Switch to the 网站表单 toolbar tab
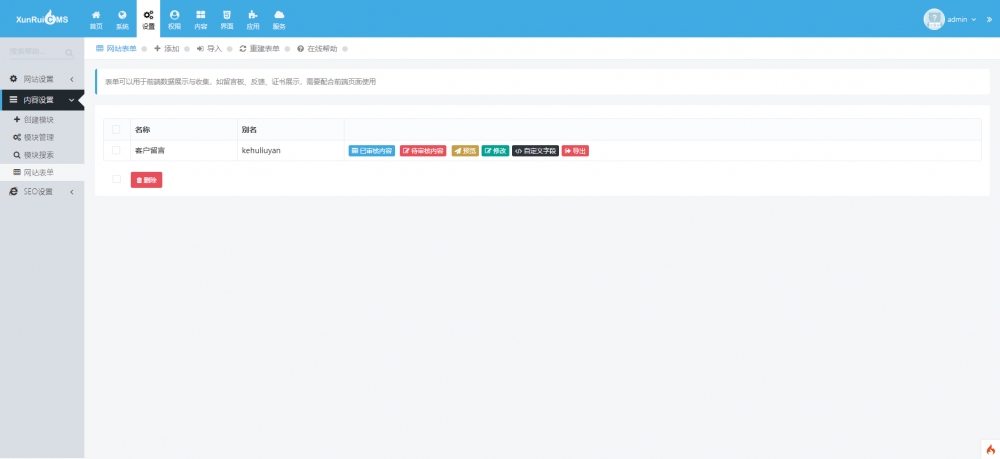This screenshot has height=459, width=1000. pyautogui.click(x=116, y=48)
